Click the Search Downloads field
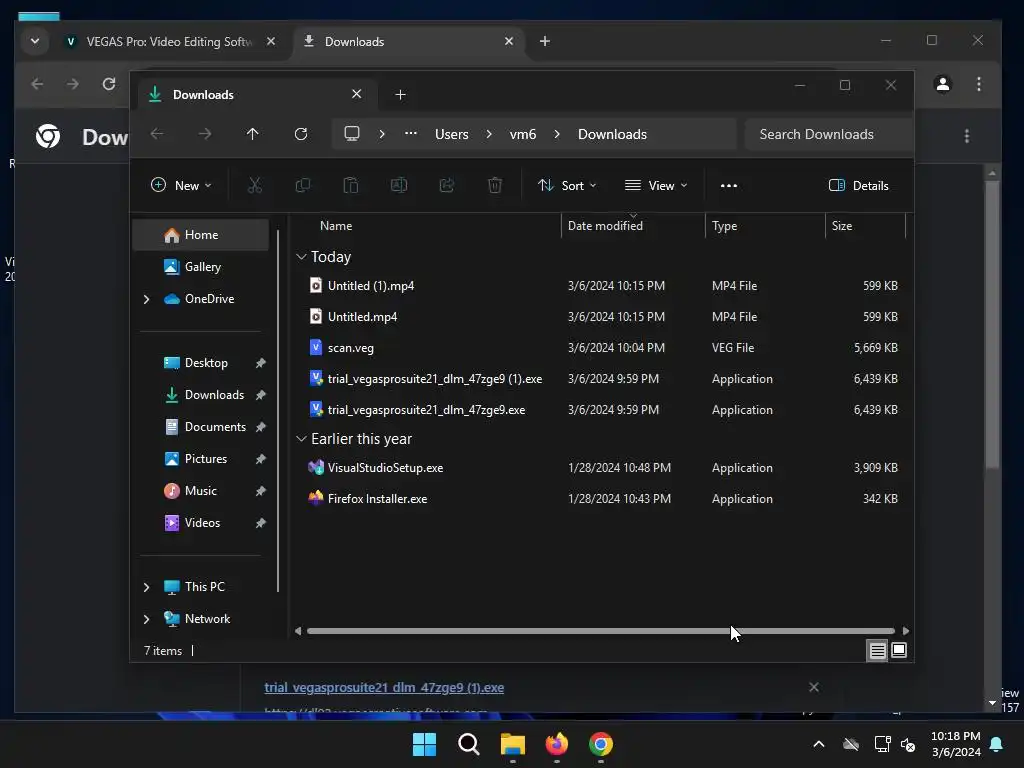Image resolution: width=1024 pixels, height=768 pixels. pos(829,134)
